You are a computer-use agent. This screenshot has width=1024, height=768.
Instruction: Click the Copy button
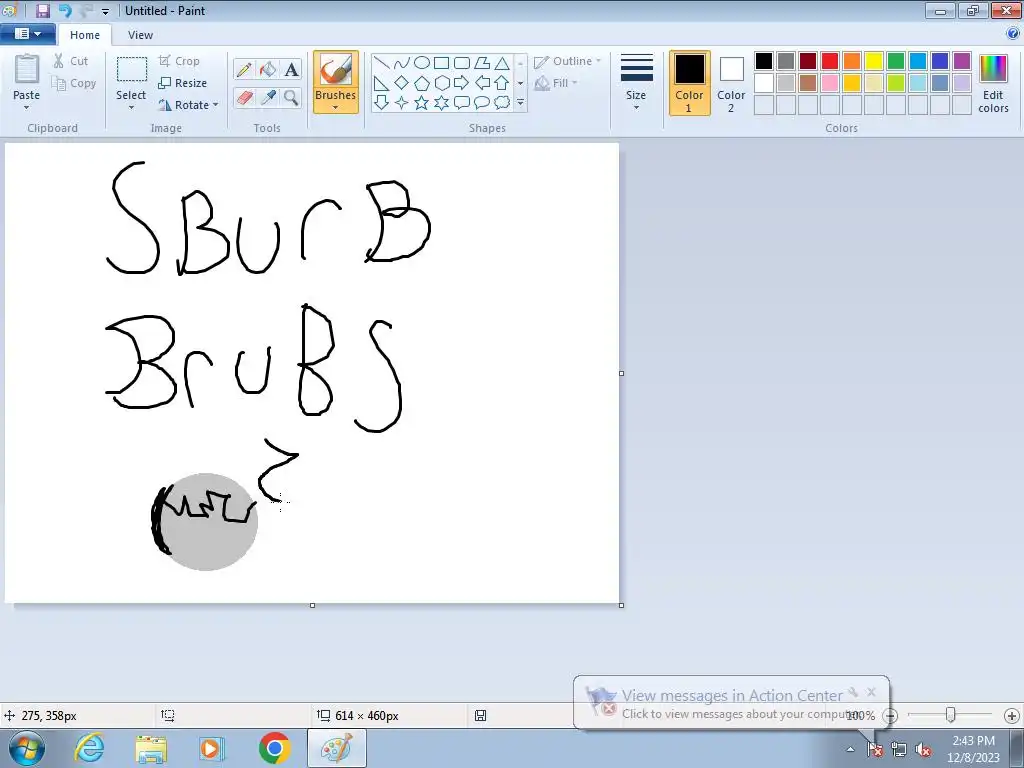[x=74, y=83]
